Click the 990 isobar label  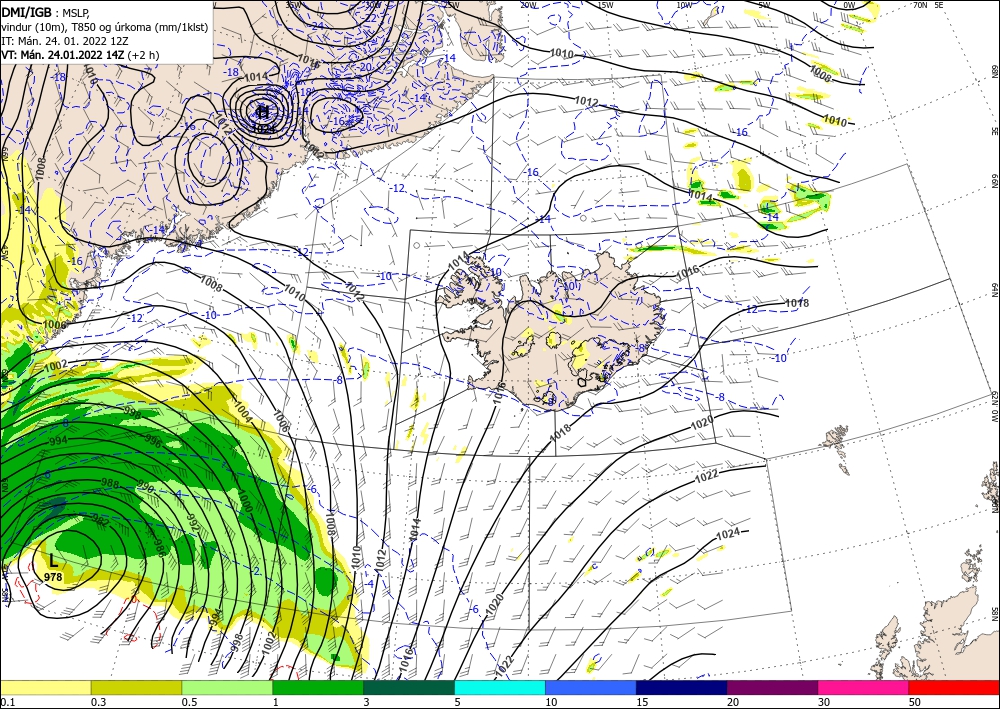(145, 488)
